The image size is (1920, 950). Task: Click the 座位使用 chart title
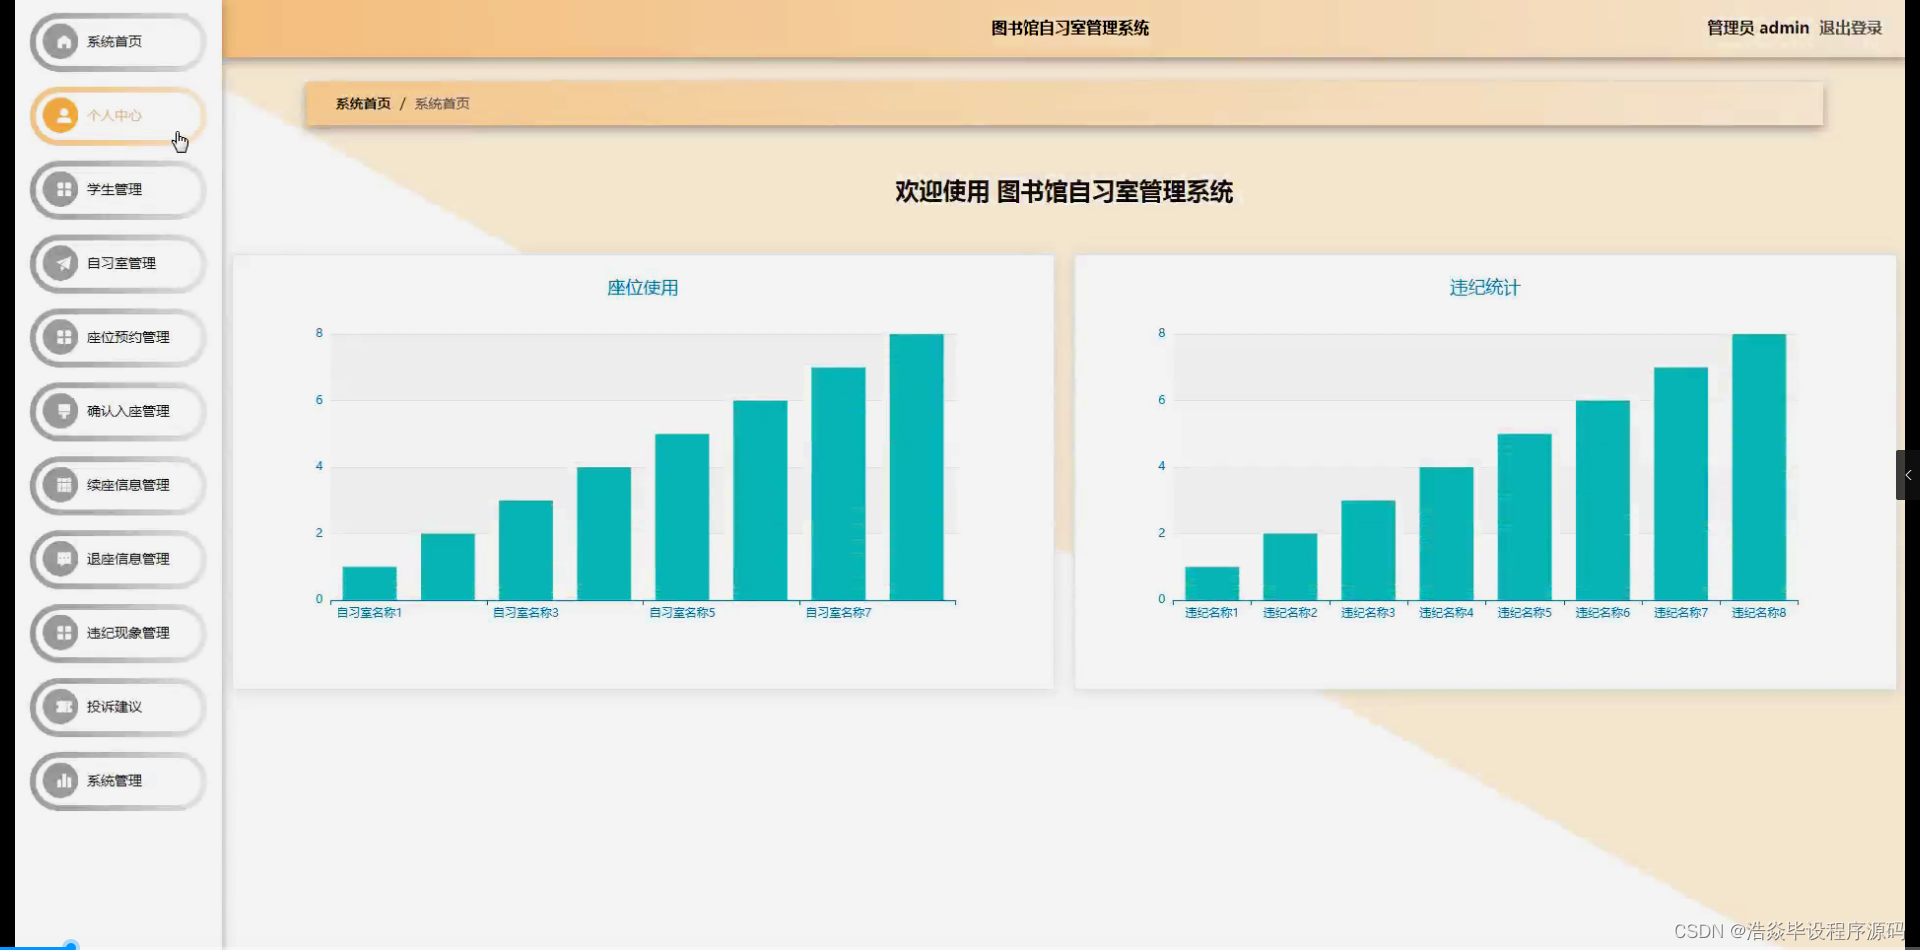click(x=643, y=287)
